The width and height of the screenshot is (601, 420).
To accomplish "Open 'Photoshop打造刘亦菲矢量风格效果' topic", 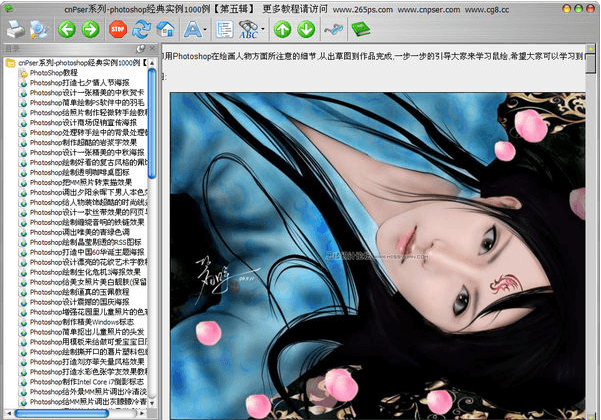I will 87,362.
